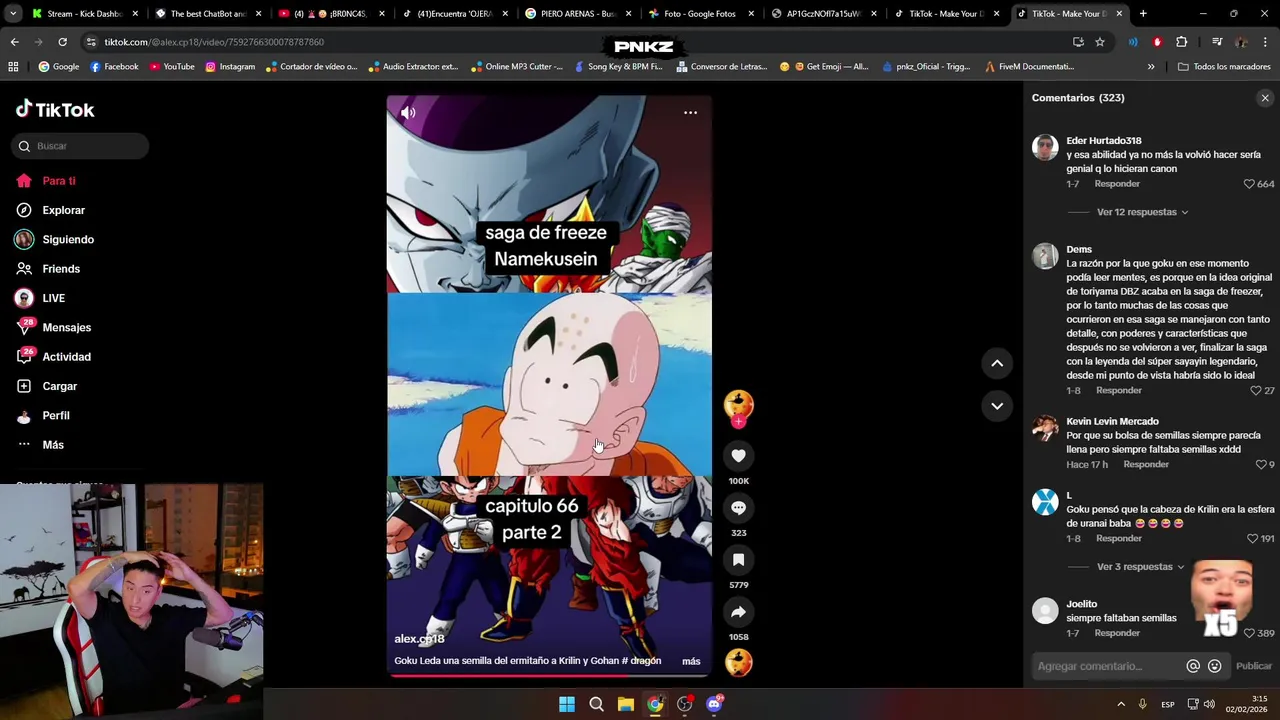The height and width of the screenshot is (720, 1280).
Task: Reply to Eder Hurtado318's comment
Action: [x=1117, y=184]
